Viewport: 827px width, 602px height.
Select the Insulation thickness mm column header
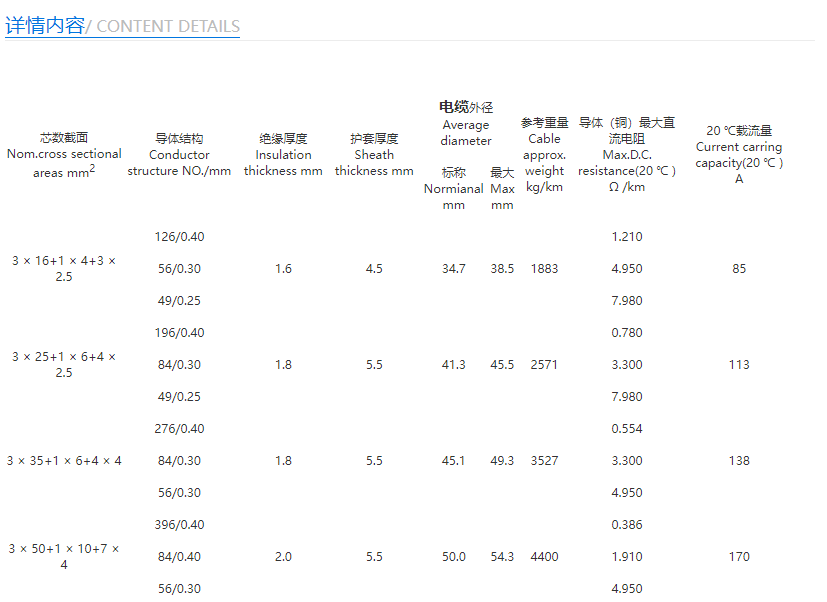coord(283,155)
